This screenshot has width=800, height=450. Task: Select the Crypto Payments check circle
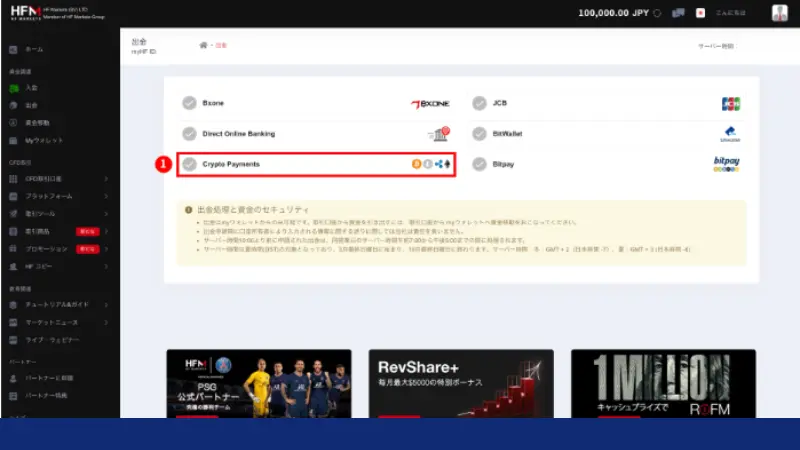[189, 165]
